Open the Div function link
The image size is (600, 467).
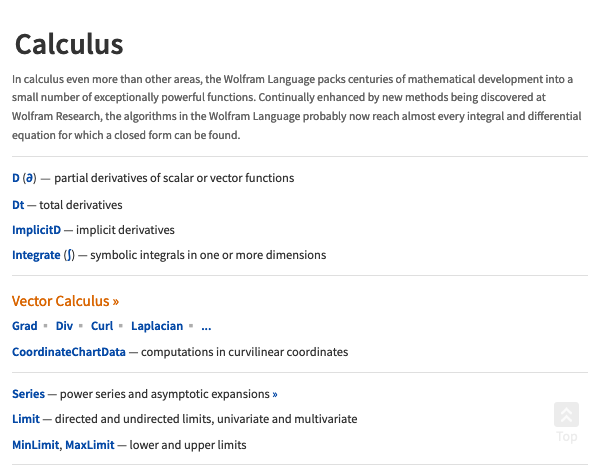click(x=64, y=326)
